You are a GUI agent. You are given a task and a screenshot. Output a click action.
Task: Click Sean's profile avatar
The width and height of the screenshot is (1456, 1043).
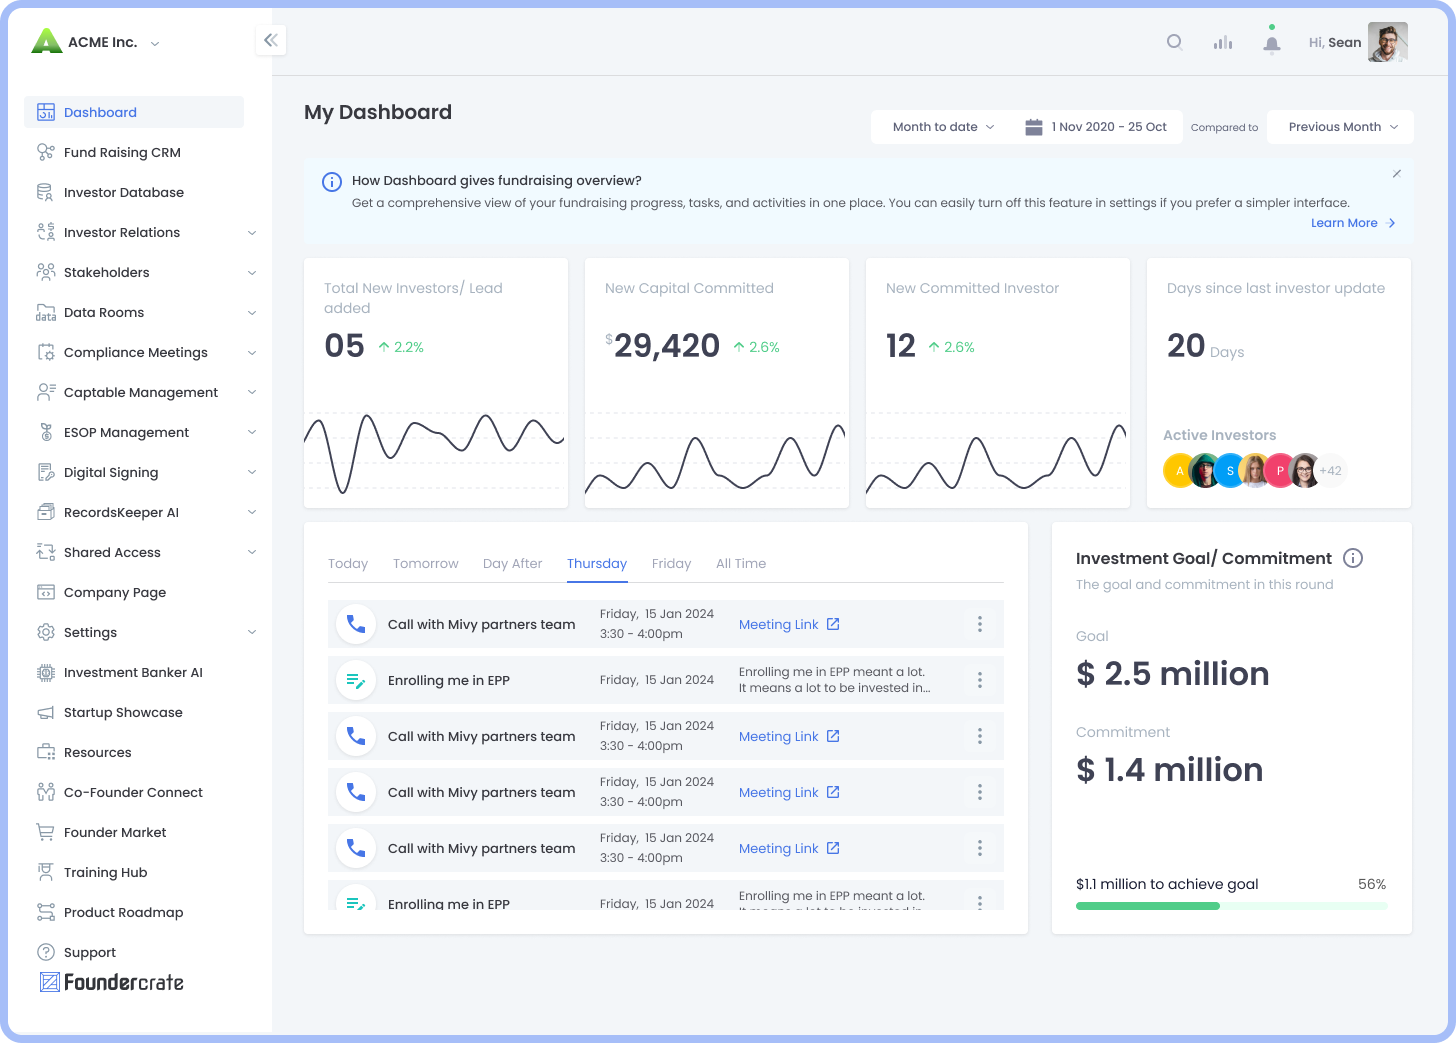(x=1388, y=42)
